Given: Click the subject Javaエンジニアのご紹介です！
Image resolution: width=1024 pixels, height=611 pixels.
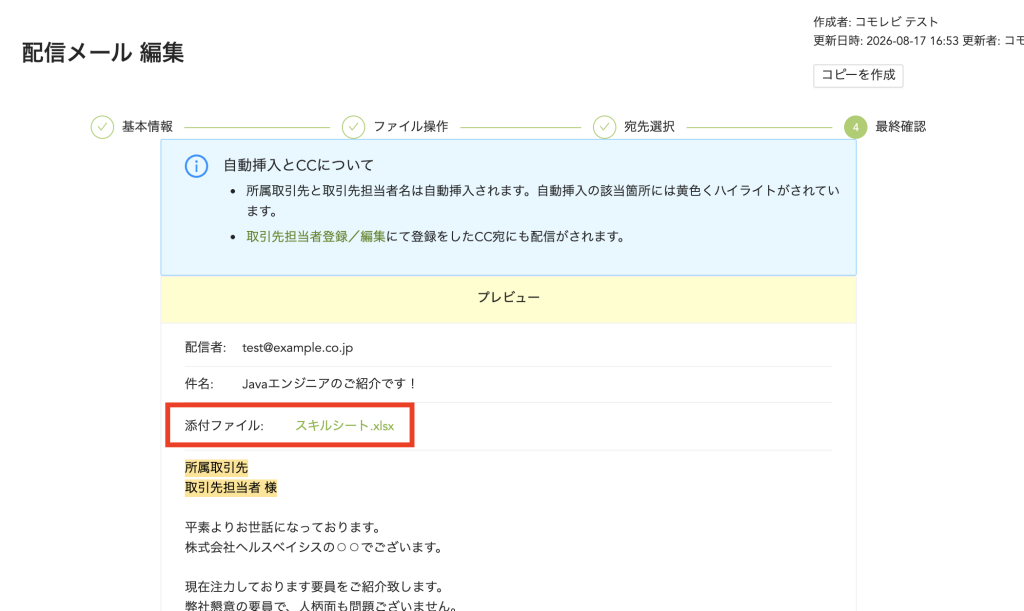Looking at the screenshot, I should pos(330,384).
